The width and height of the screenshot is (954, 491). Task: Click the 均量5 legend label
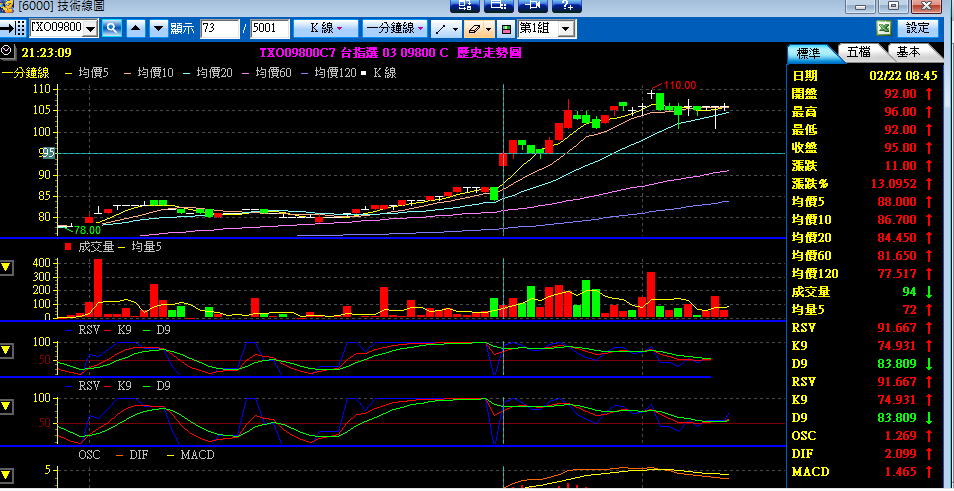(x=147, y=246)
